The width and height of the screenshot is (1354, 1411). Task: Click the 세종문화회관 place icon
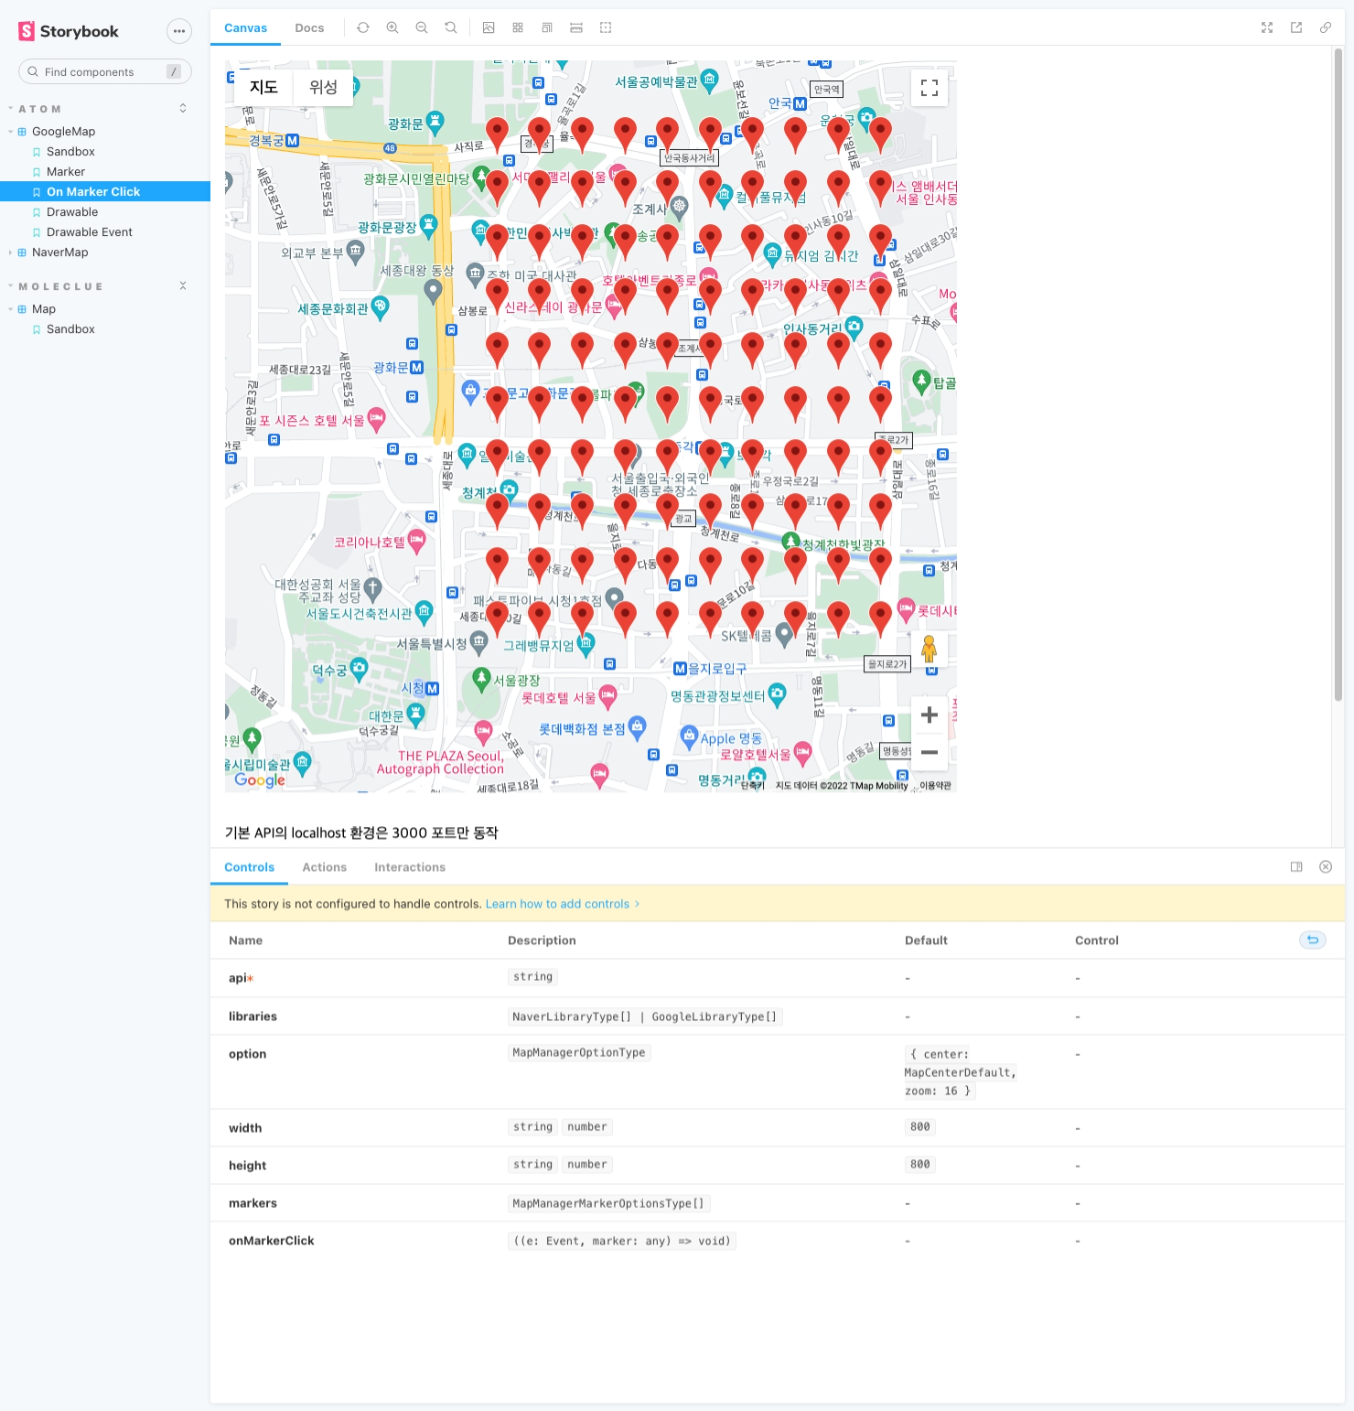[380, 307]
